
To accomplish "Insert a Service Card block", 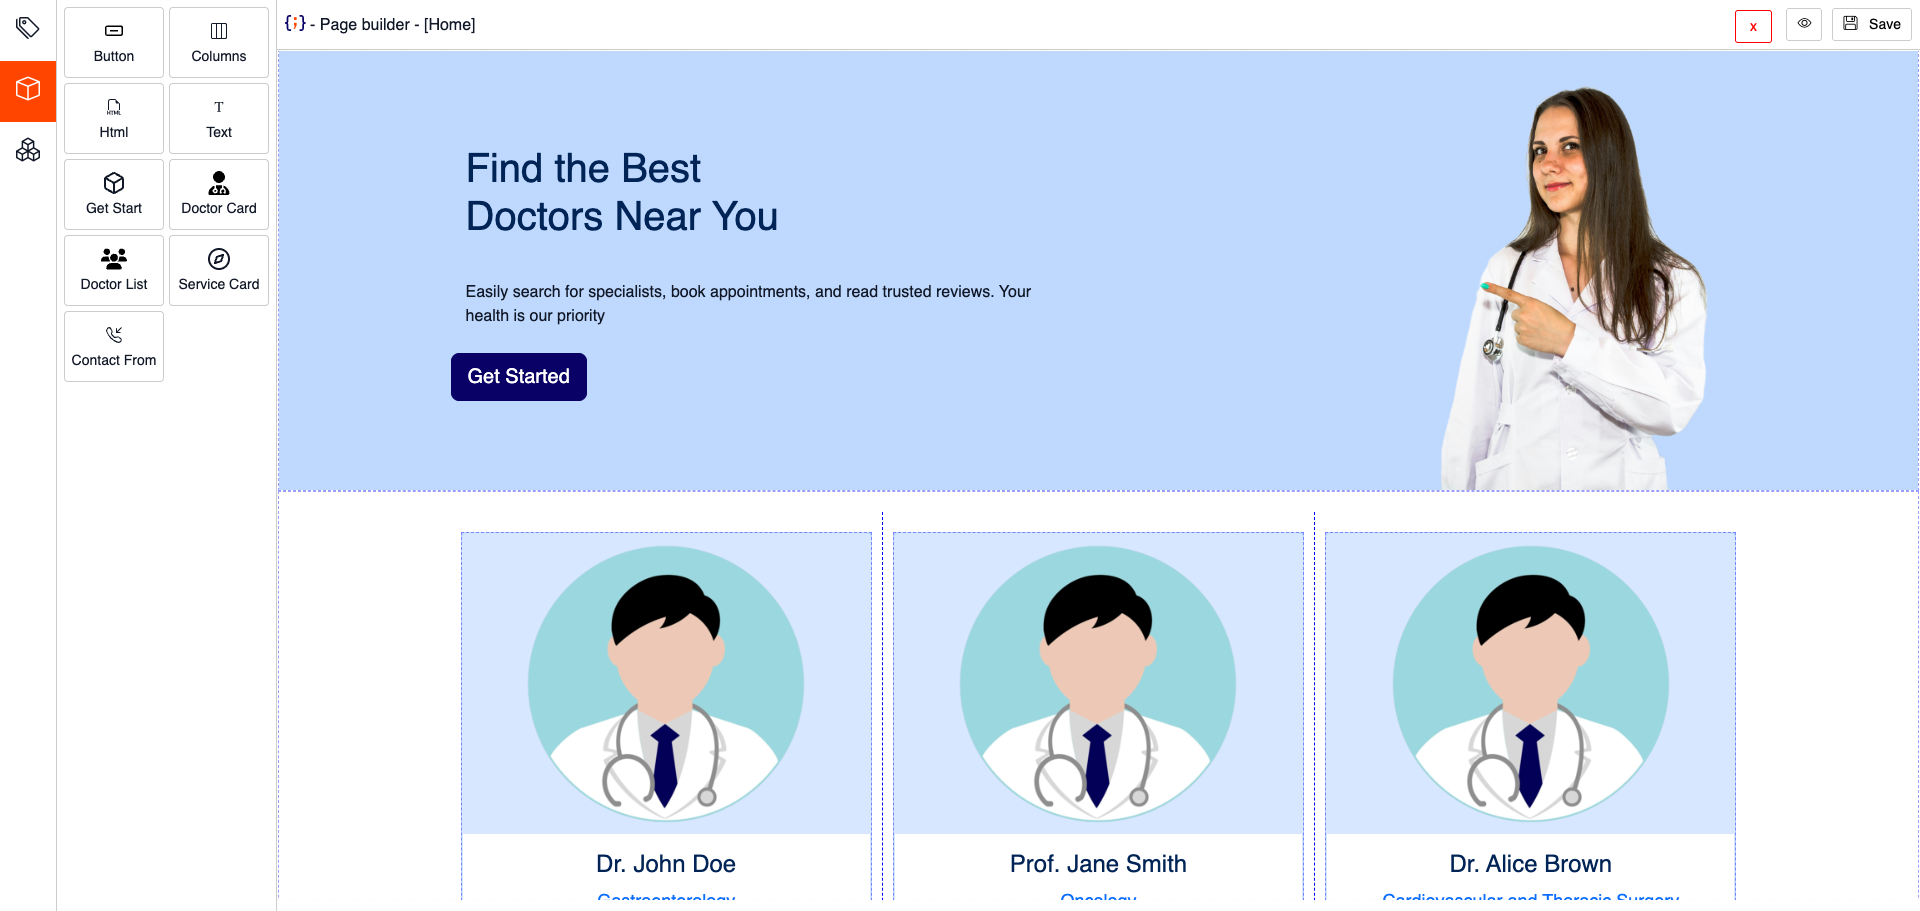I will [x=219, y=270].
